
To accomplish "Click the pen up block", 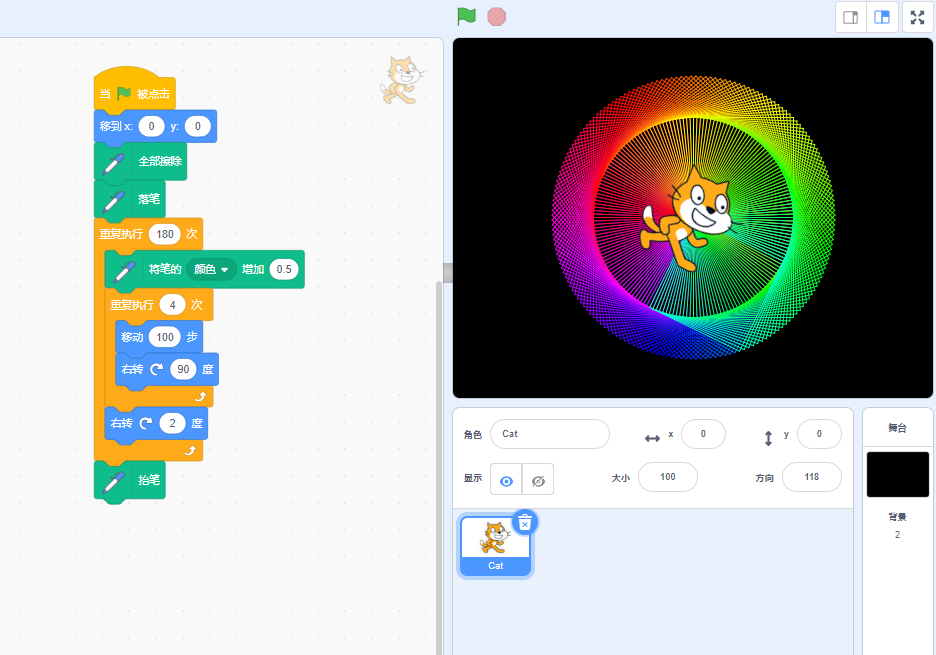I will tap(130, 480).
